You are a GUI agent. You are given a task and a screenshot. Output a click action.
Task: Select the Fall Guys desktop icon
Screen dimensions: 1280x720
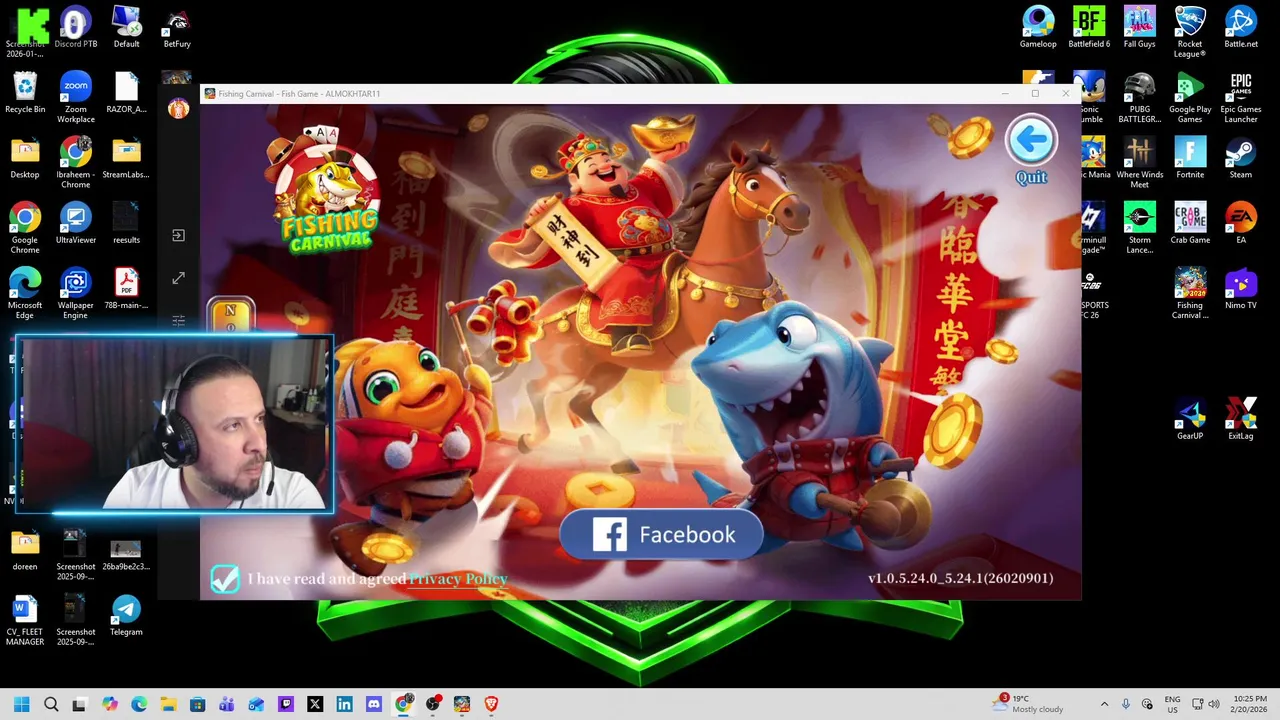click(x=1140, y=27)
